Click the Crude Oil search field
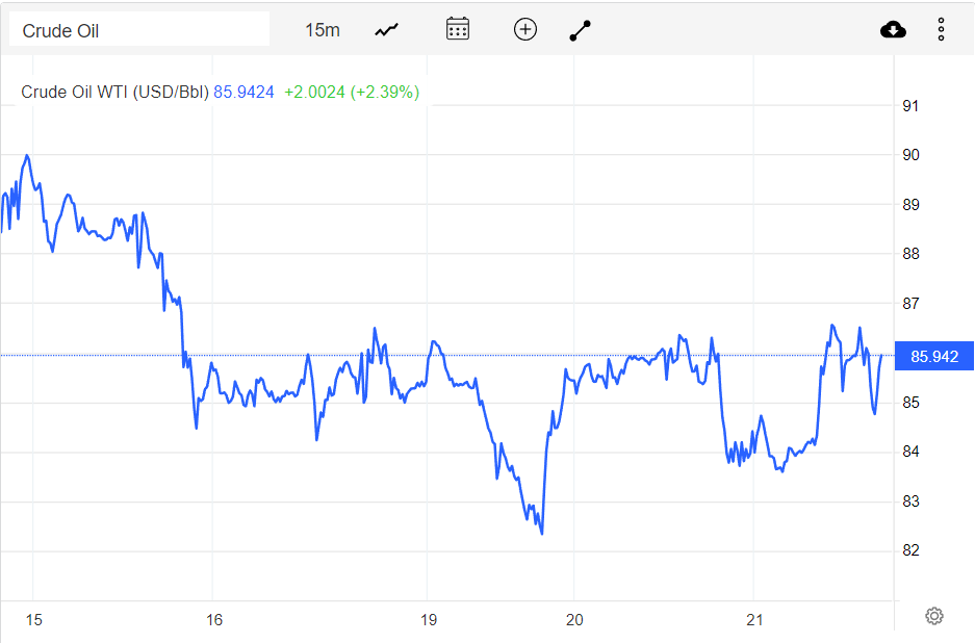Viewport: 977px width, 643px height. pos(139,30)
